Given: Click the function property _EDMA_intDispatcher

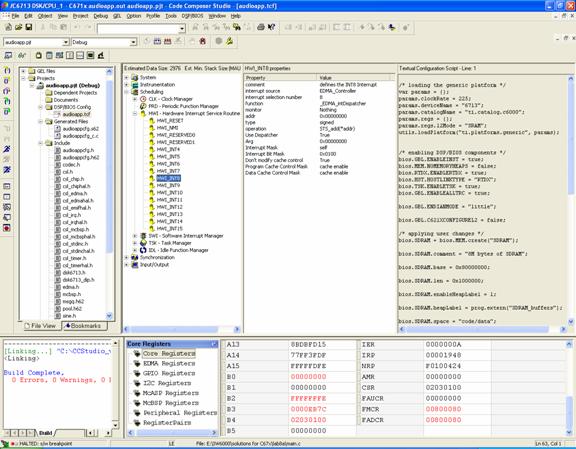Looking at the screenshot, I should pos(343,104).
